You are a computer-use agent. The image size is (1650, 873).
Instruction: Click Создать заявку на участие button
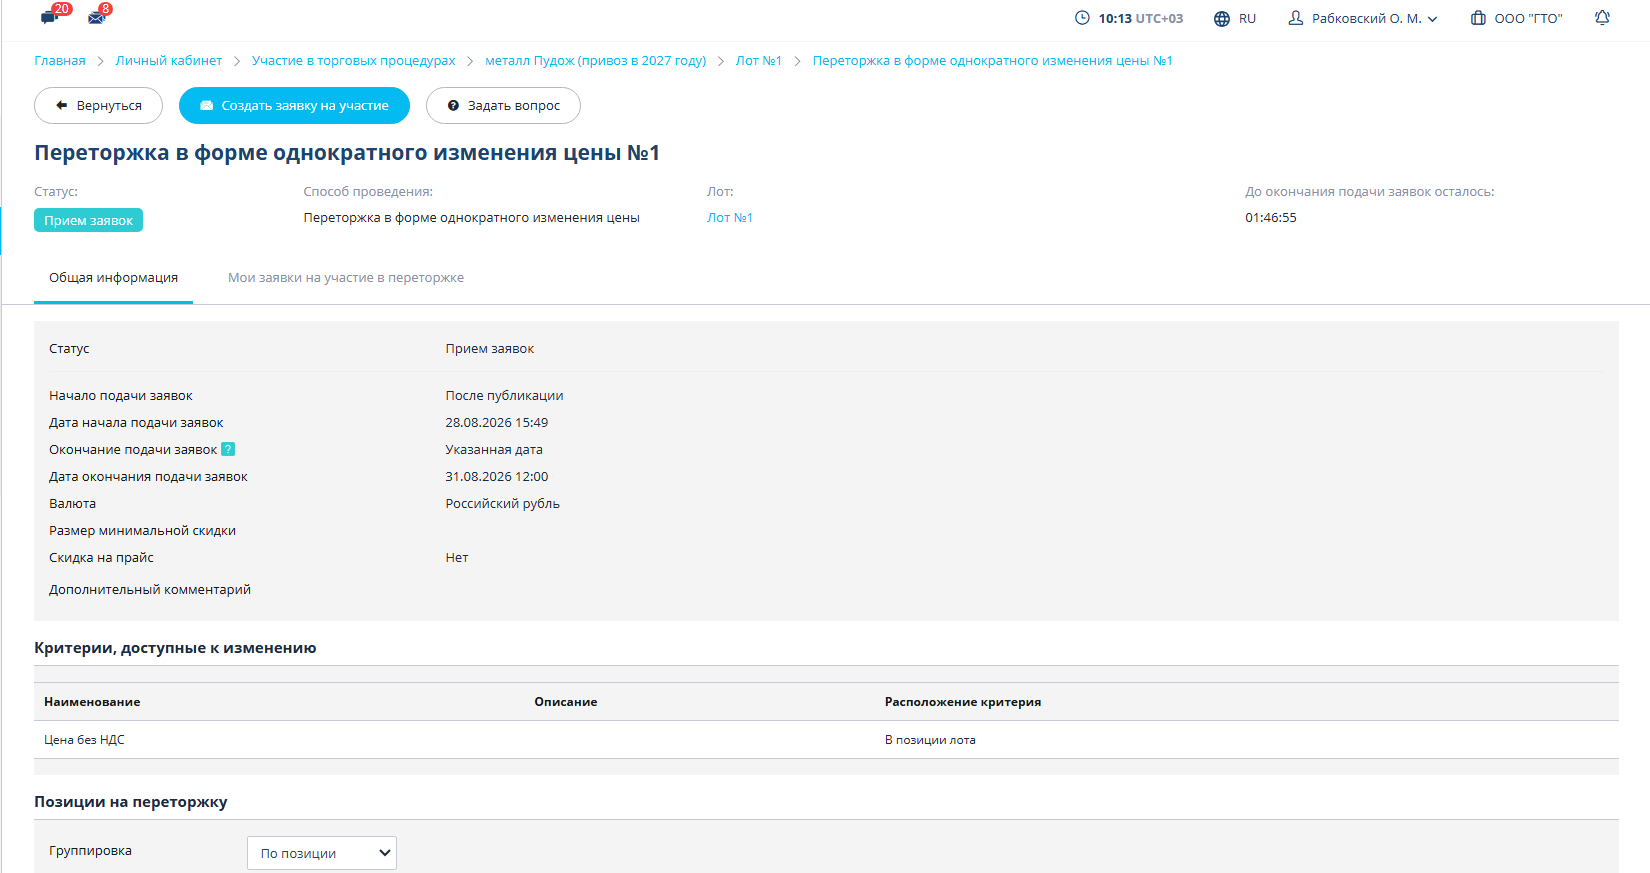(x=294, y=106)
